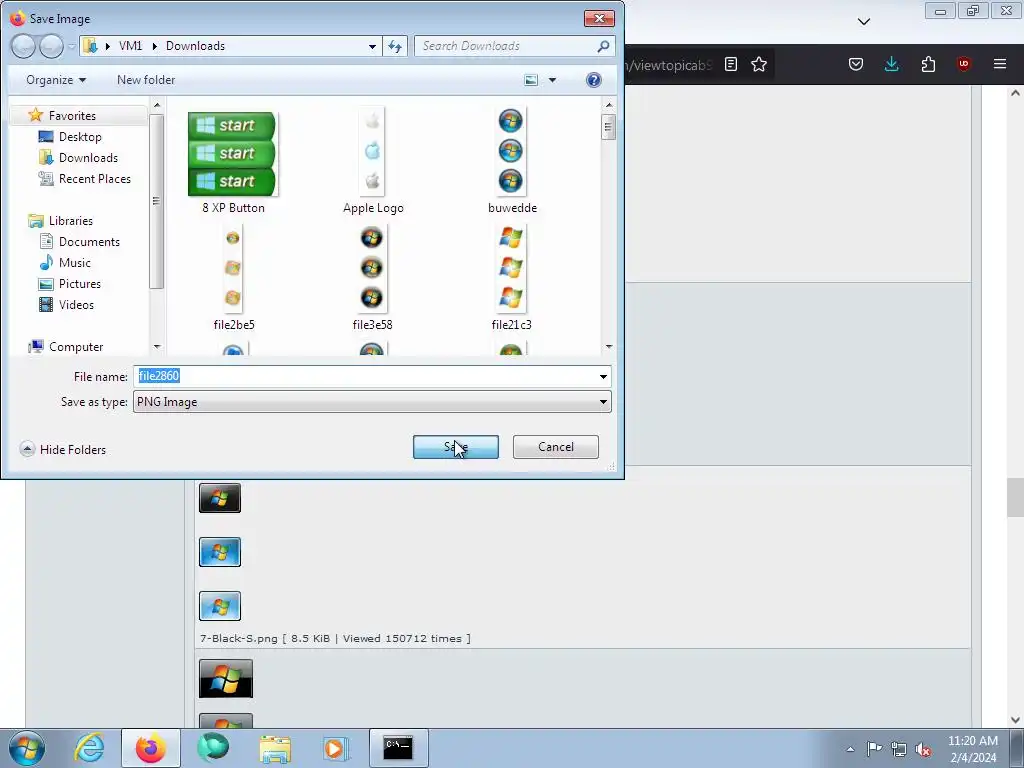This screenshot has height=768, width=1024.
Task: Select Libraries in the navigation pane
Action: 71,221
